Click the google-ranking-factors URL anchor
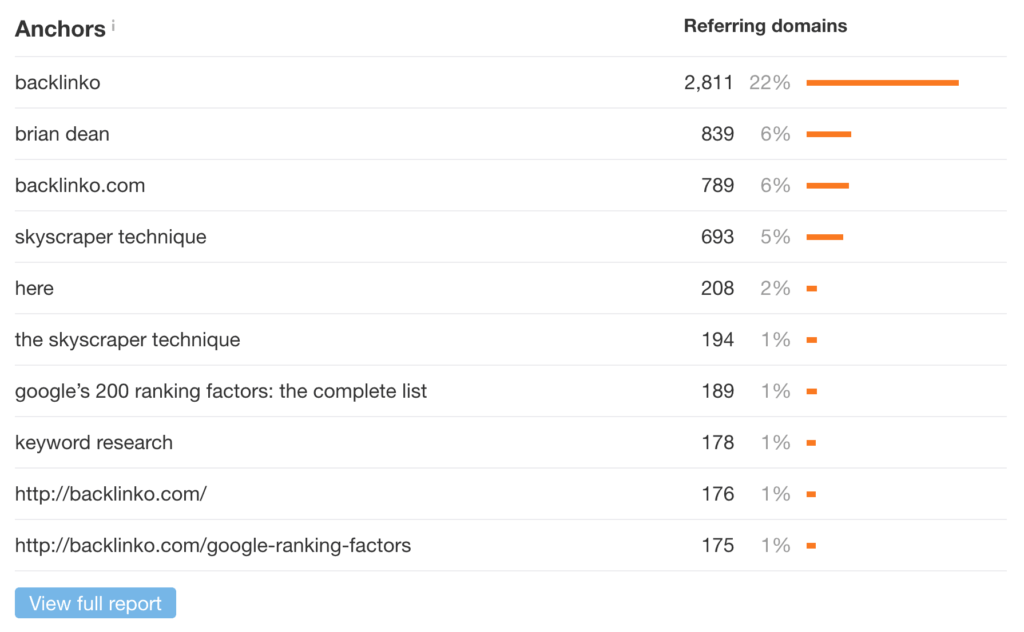This screenshot has height=632, width=1024. (213, 545)
